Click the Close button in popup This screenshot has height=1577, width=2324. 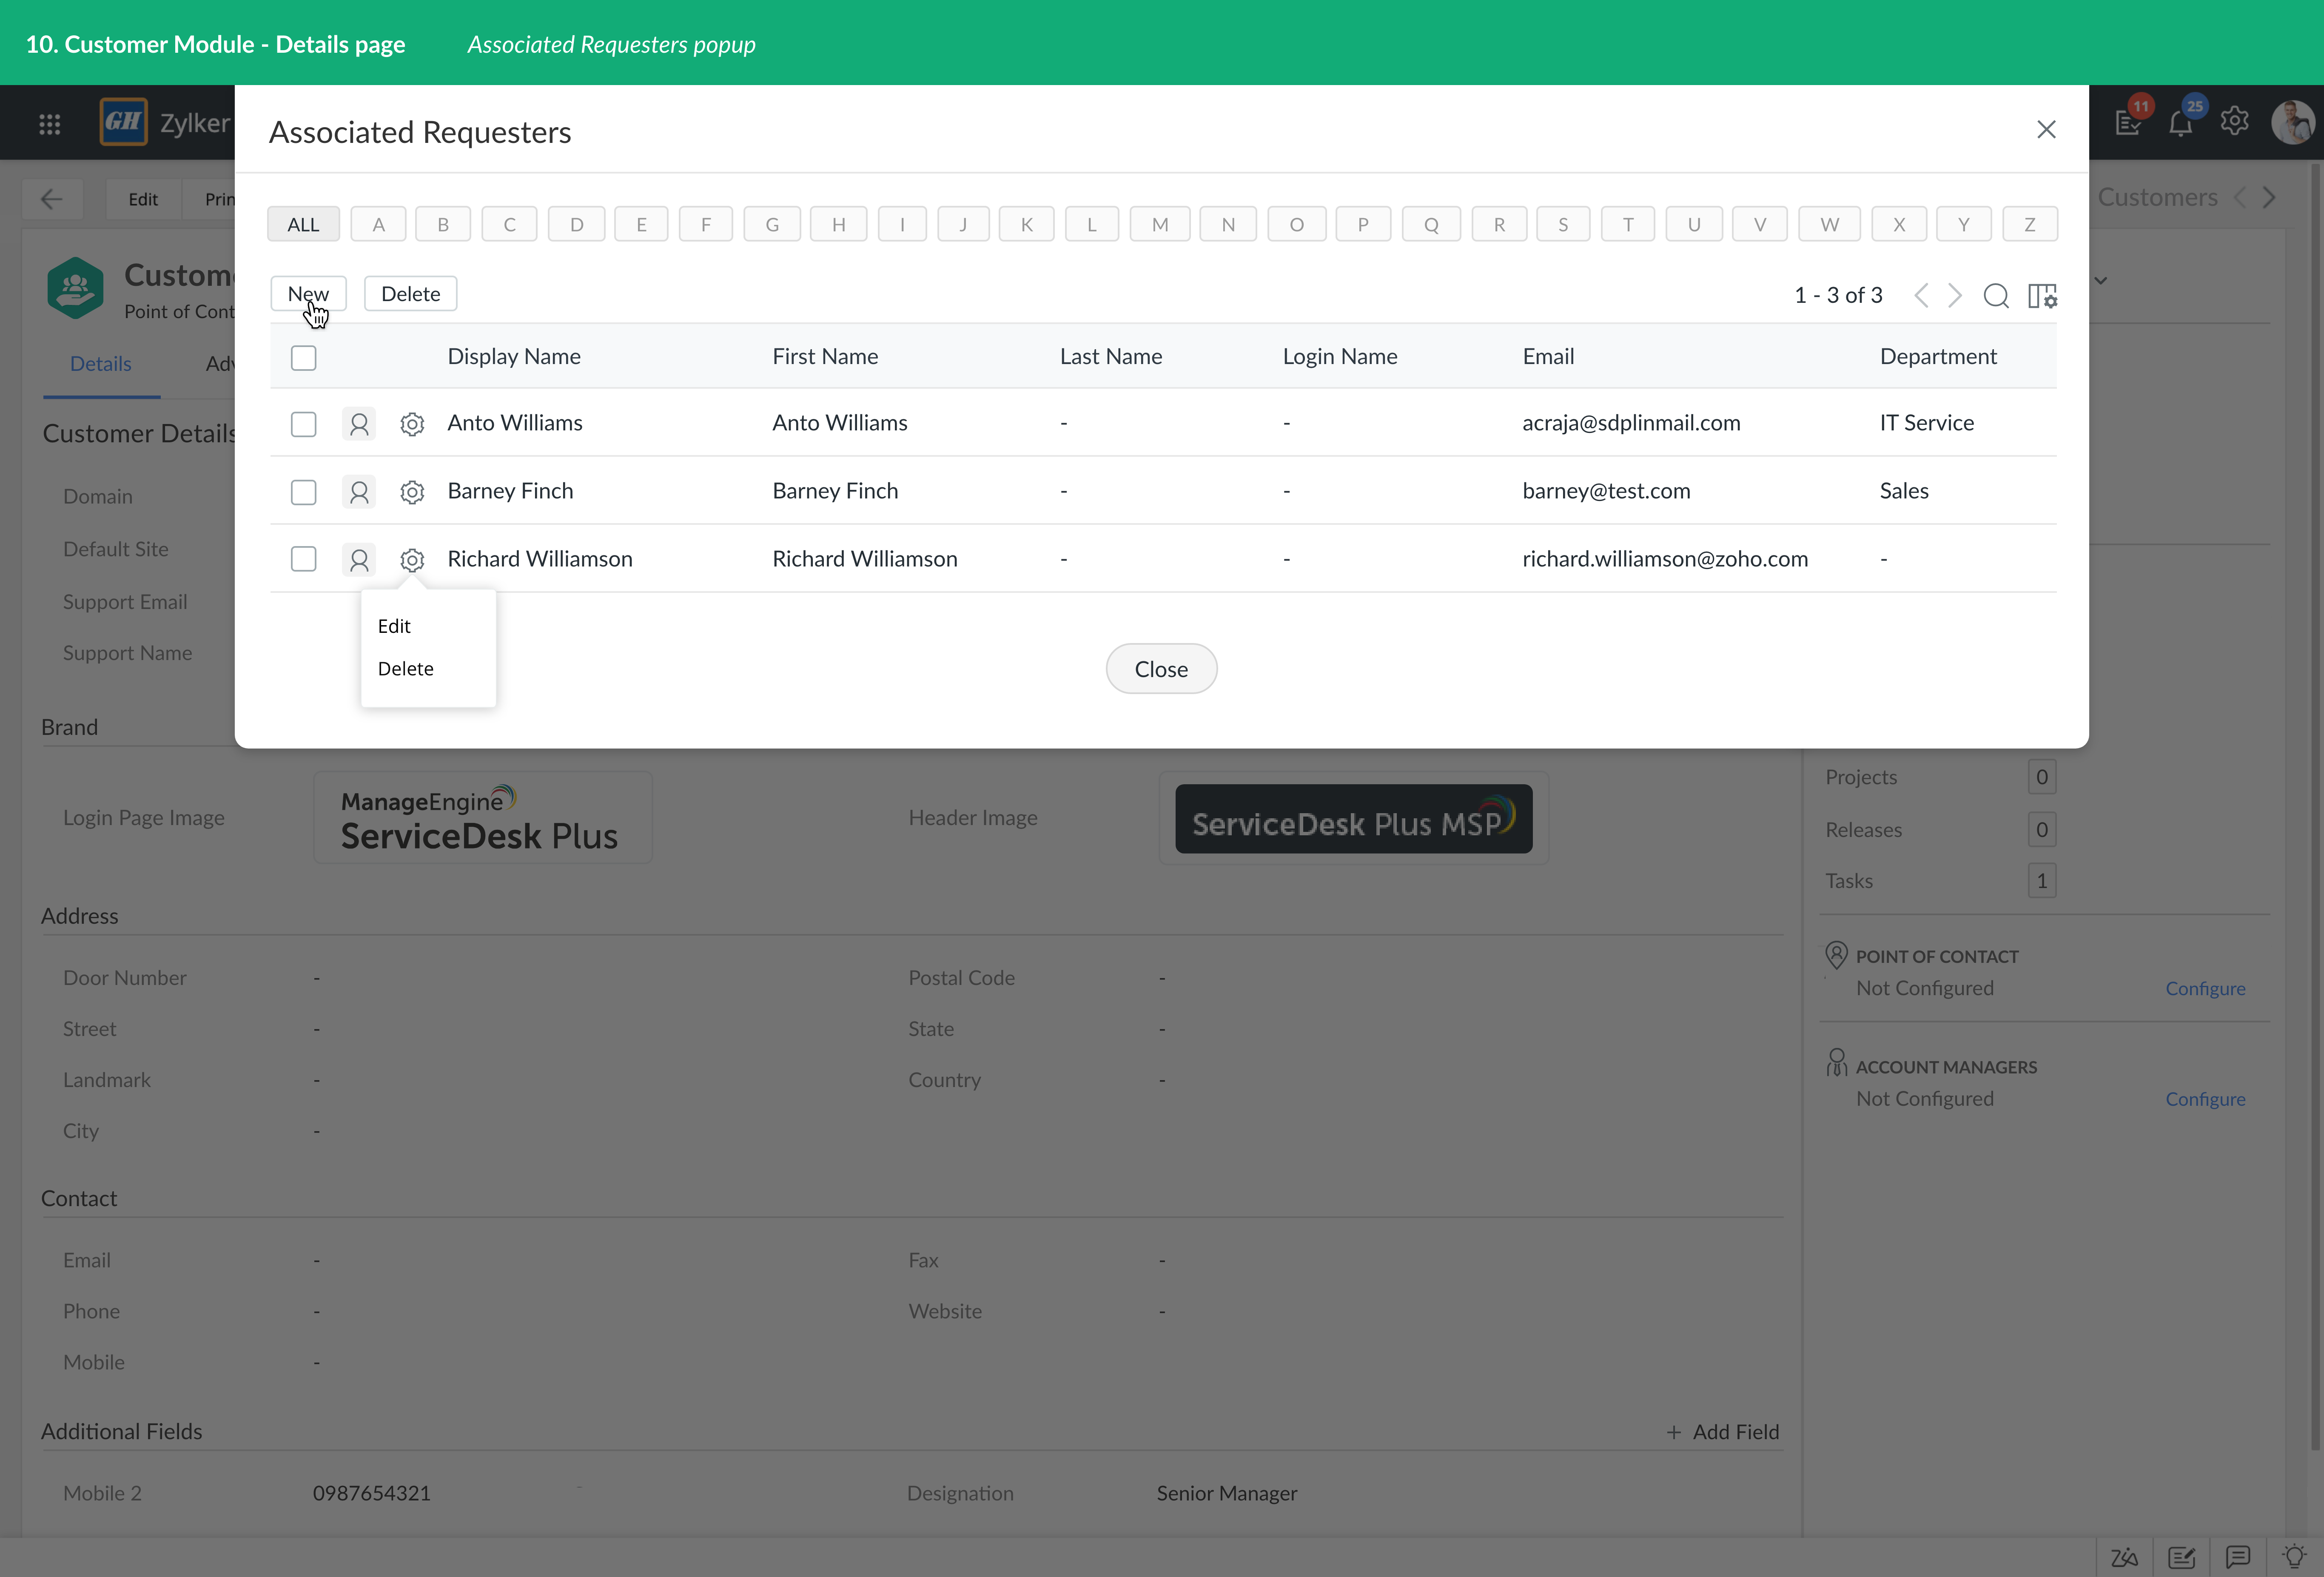pos(1161,669)
